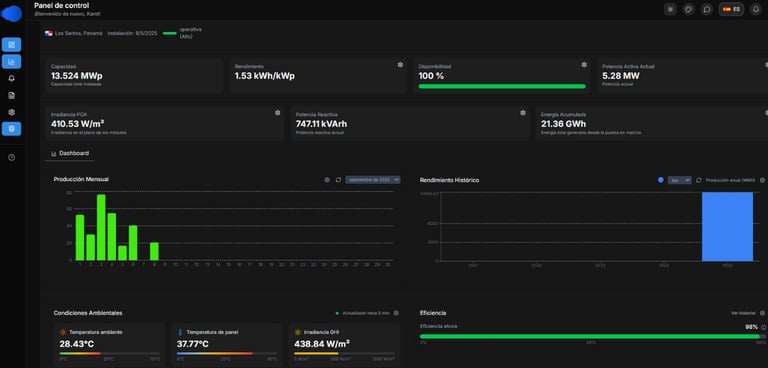Click the 1.53 kWh/kWp value
The image size is (768, 368).
[x=264, y=76]
